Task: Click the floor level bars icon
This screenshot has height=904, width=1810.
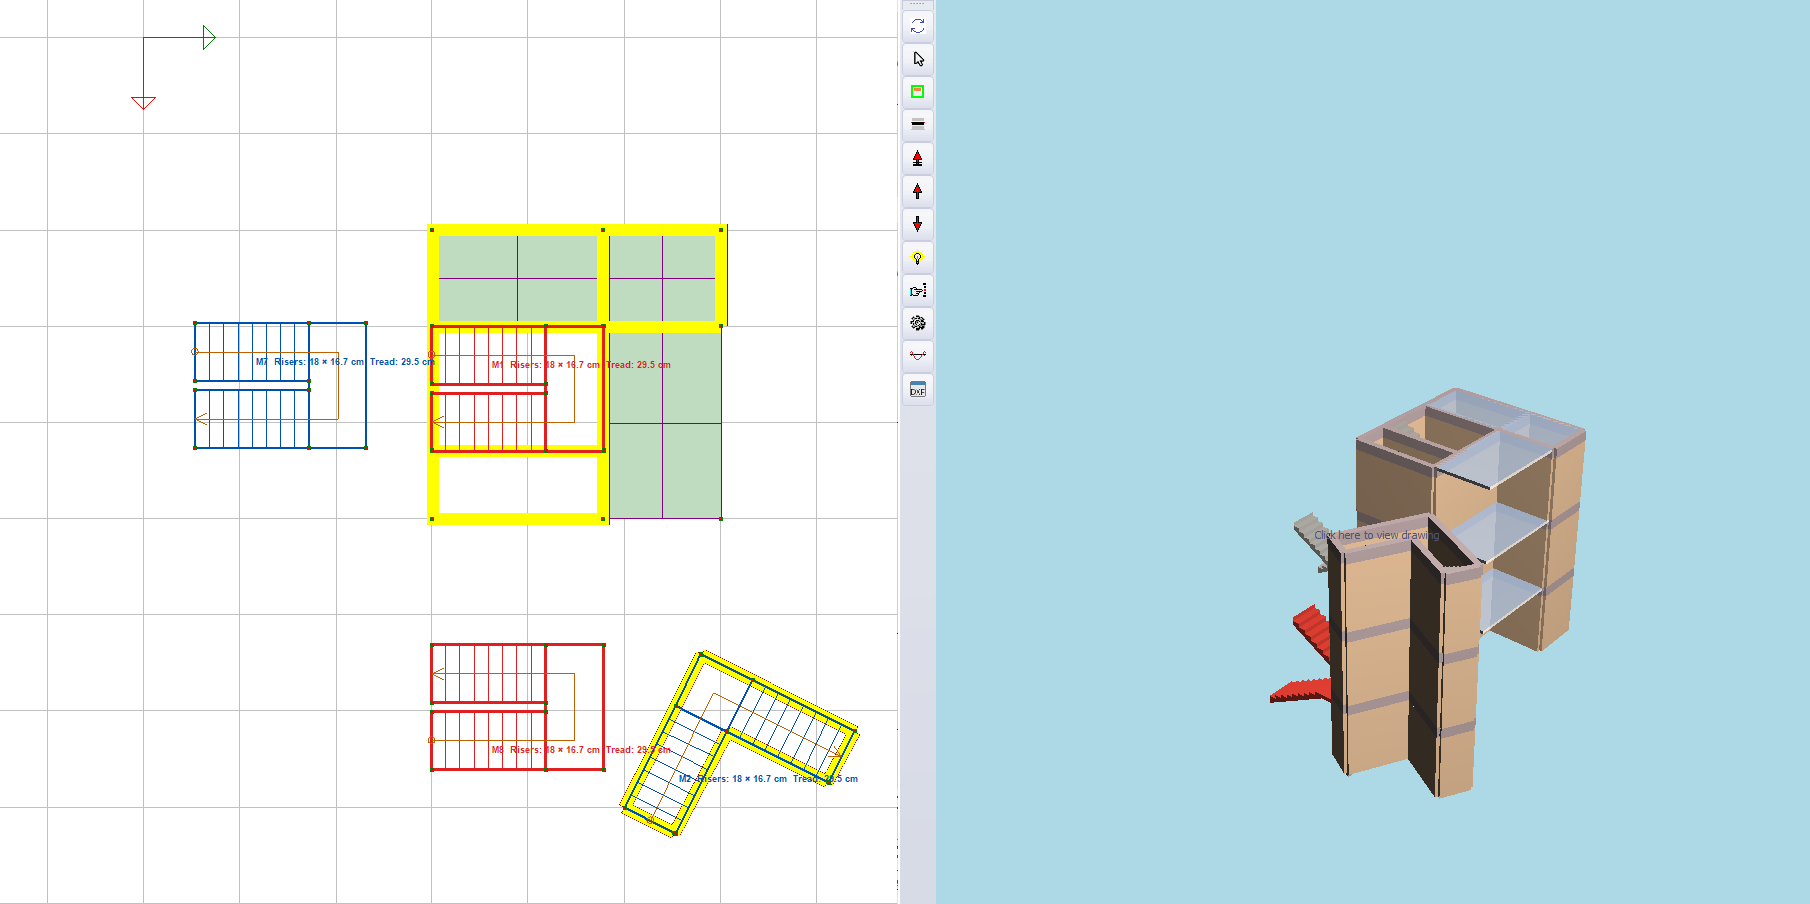Action: coord(917,125)
